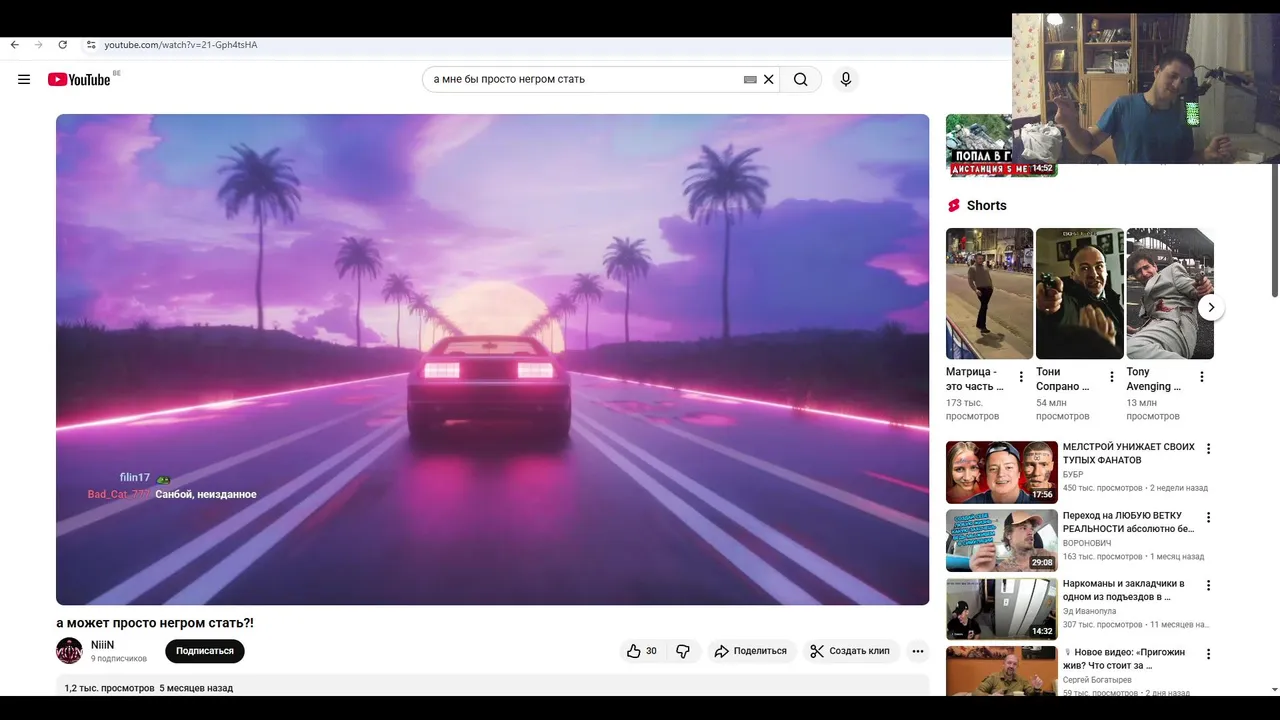The height and width of the screenshot is (720, 1280).
Task: Open options for the Матрица short
Action: pos(1021,377)
